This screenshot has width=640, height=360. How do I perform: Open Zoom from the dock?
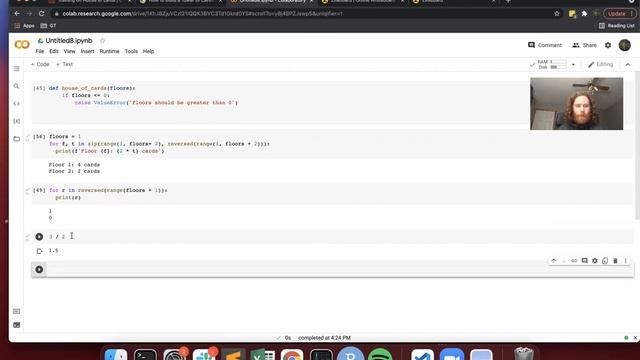(x=452, y=355)
